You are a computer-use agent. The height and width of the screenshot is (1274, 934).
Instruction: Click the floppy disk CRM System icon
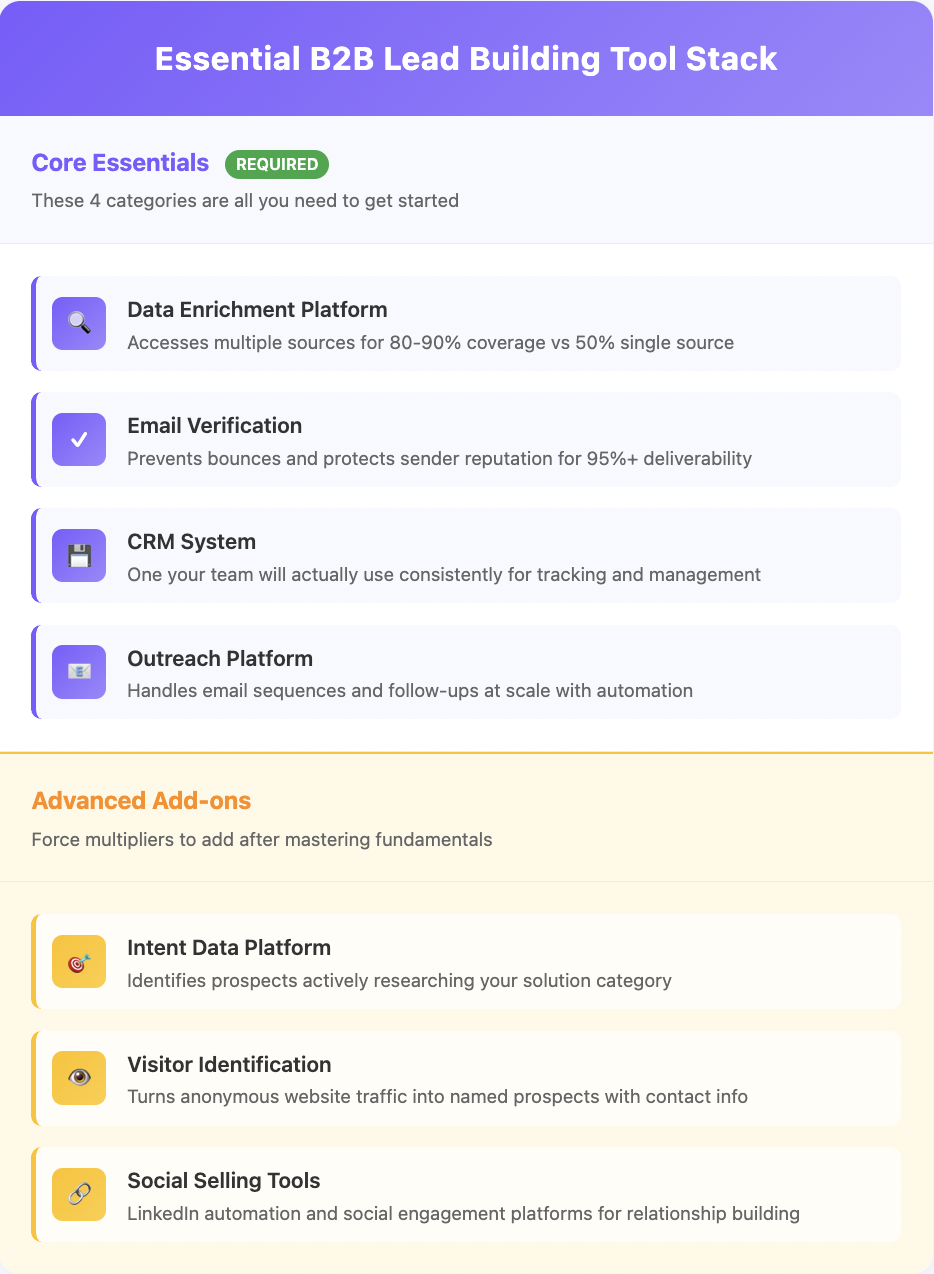tap(79, 555)
